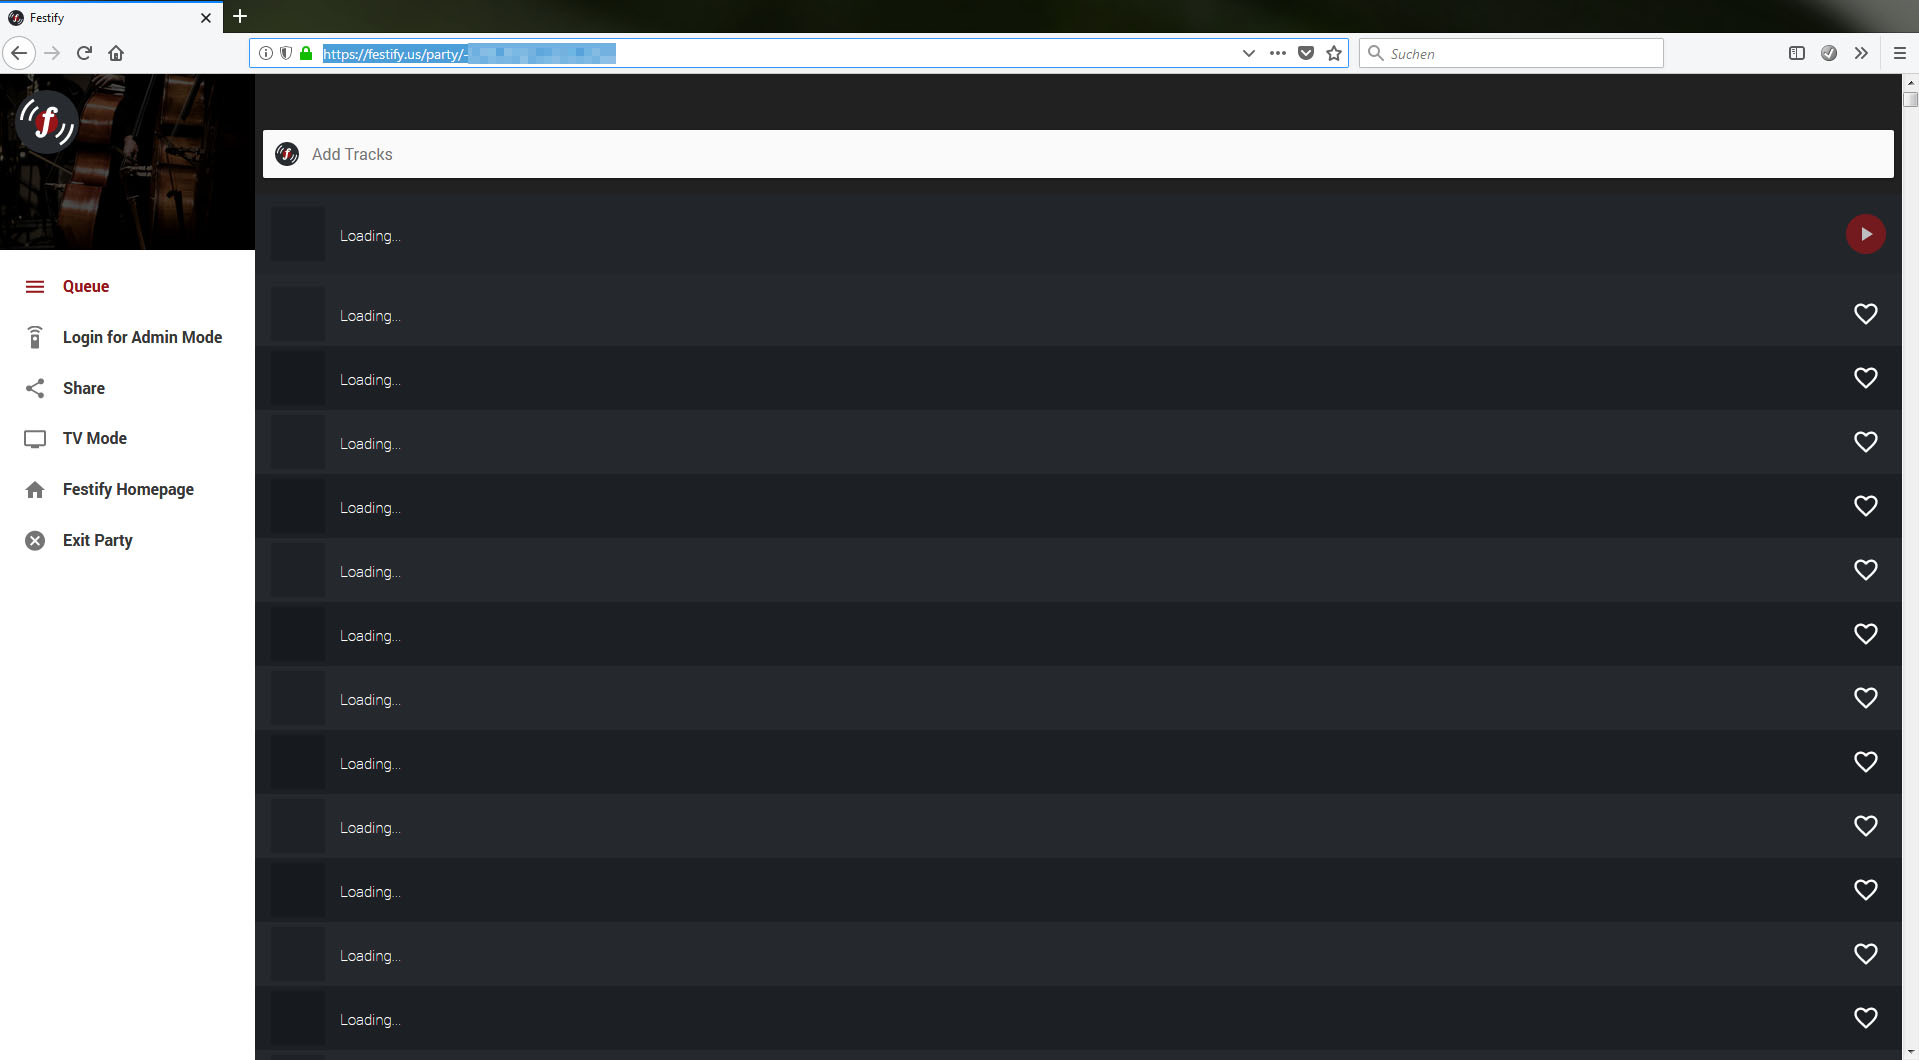The image size is (1919, 1060).
Task: Like the second Loading track with heart
Action: 1865,314
